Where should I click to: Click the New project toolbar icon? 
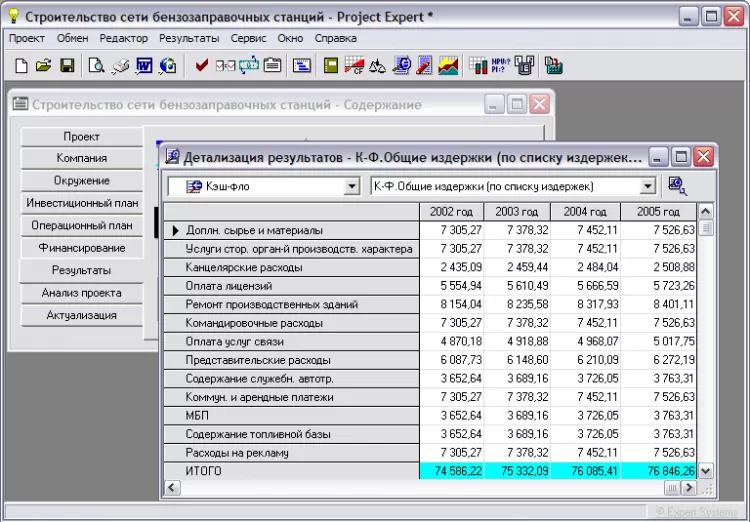coord(21,66)
